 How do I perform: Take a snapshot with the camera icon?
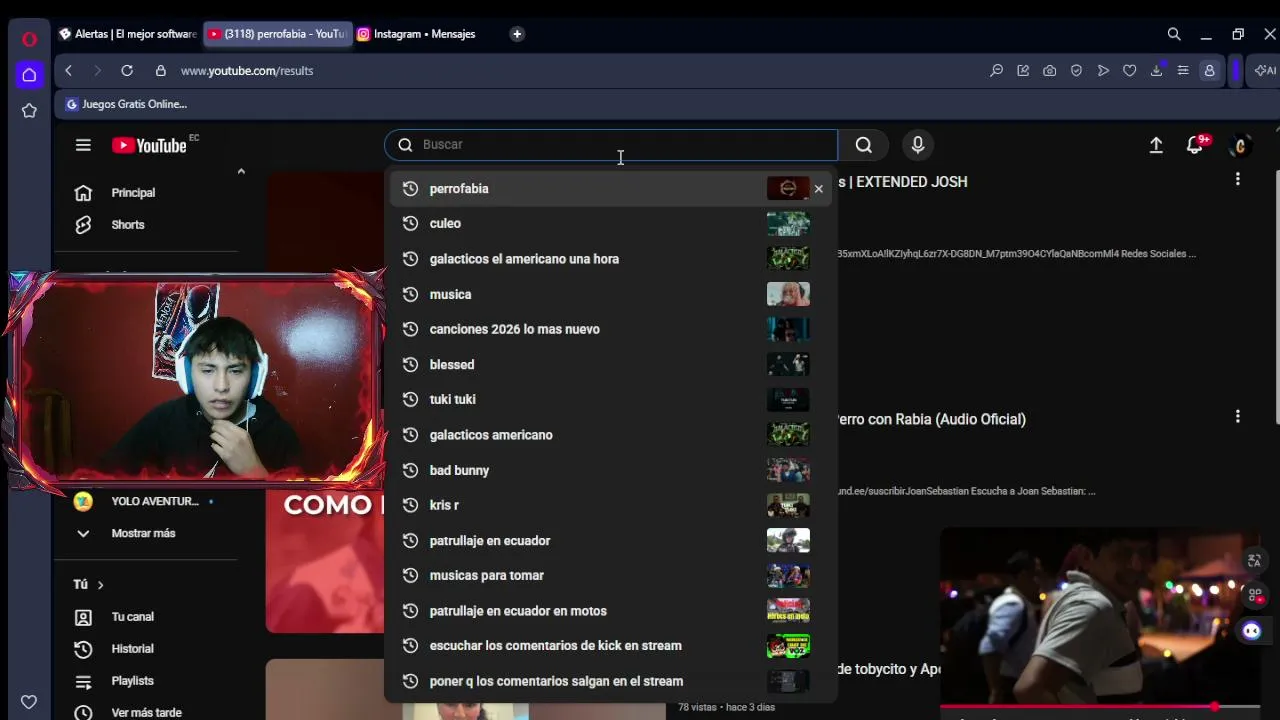point(1049,71)
